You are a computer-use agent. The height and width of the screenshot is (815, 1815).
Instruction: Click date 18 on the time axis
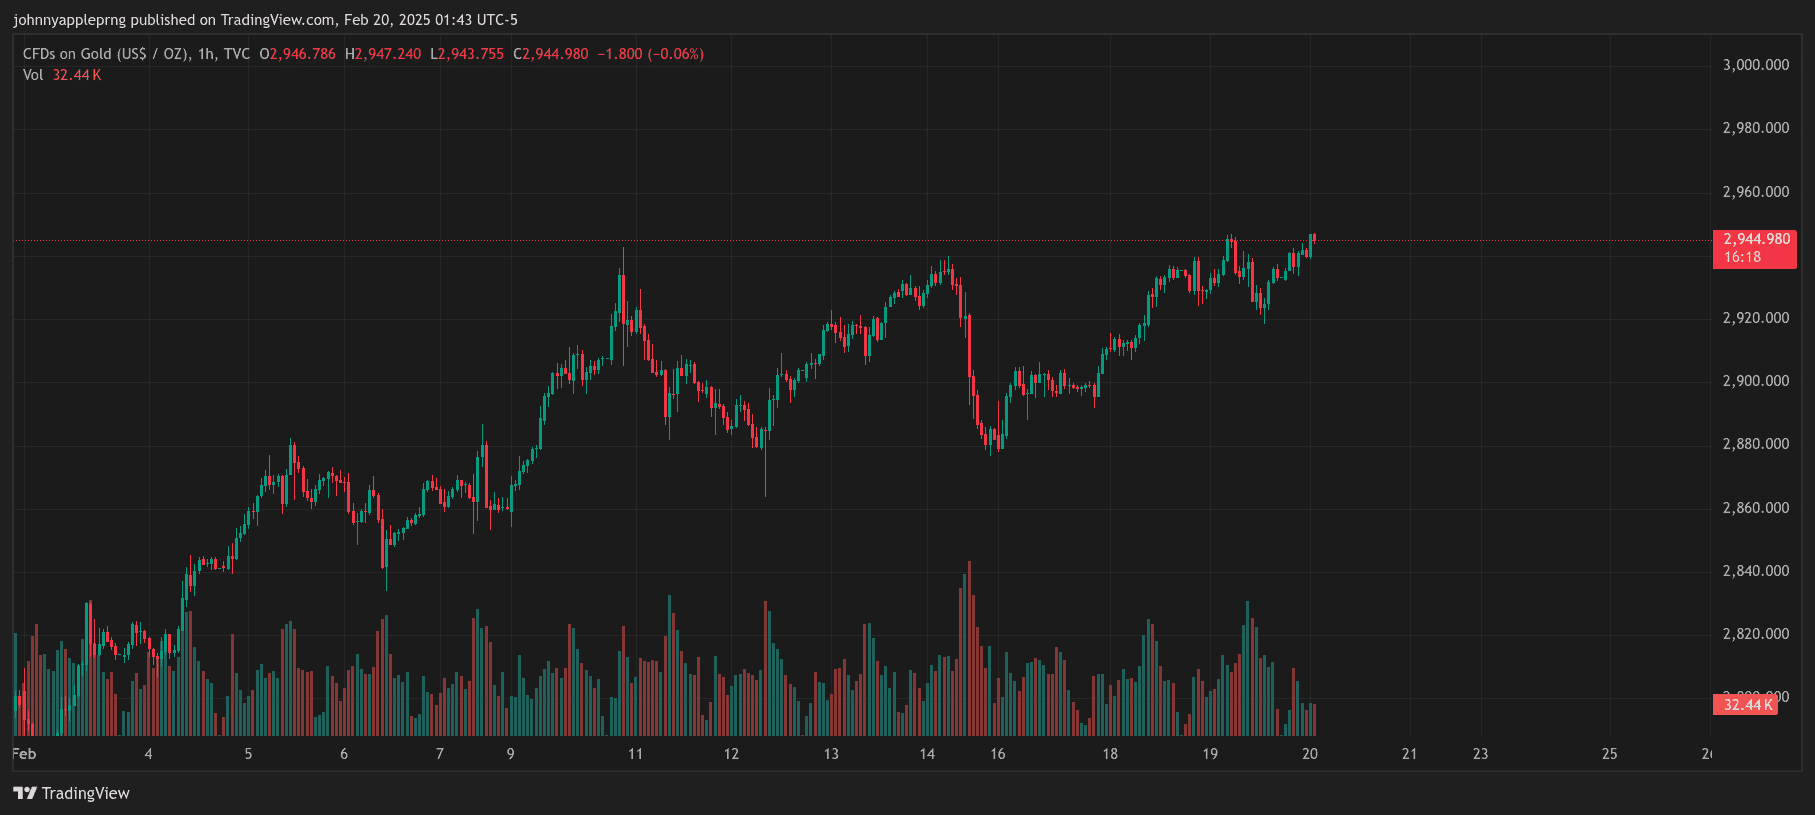pyautogui.click(x=1110, y=754)
